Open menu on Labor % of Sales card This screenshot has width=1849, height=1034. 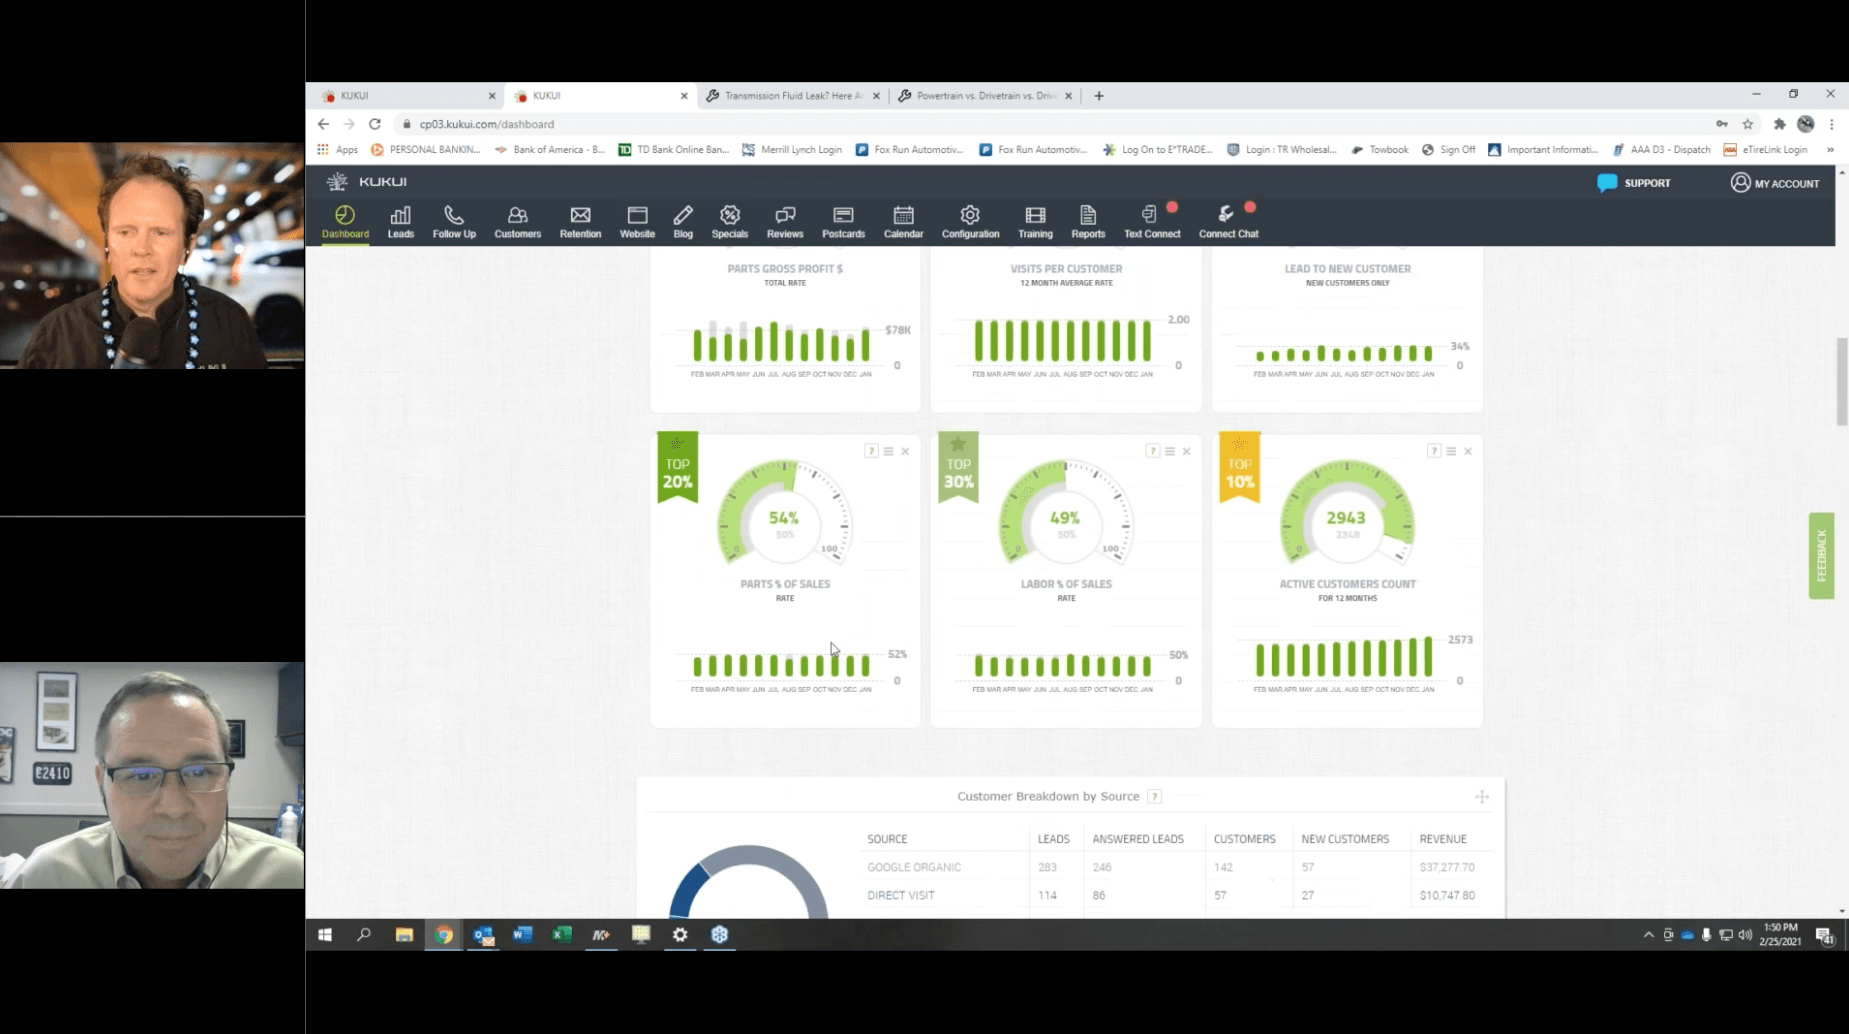(x=1169, y=451)
